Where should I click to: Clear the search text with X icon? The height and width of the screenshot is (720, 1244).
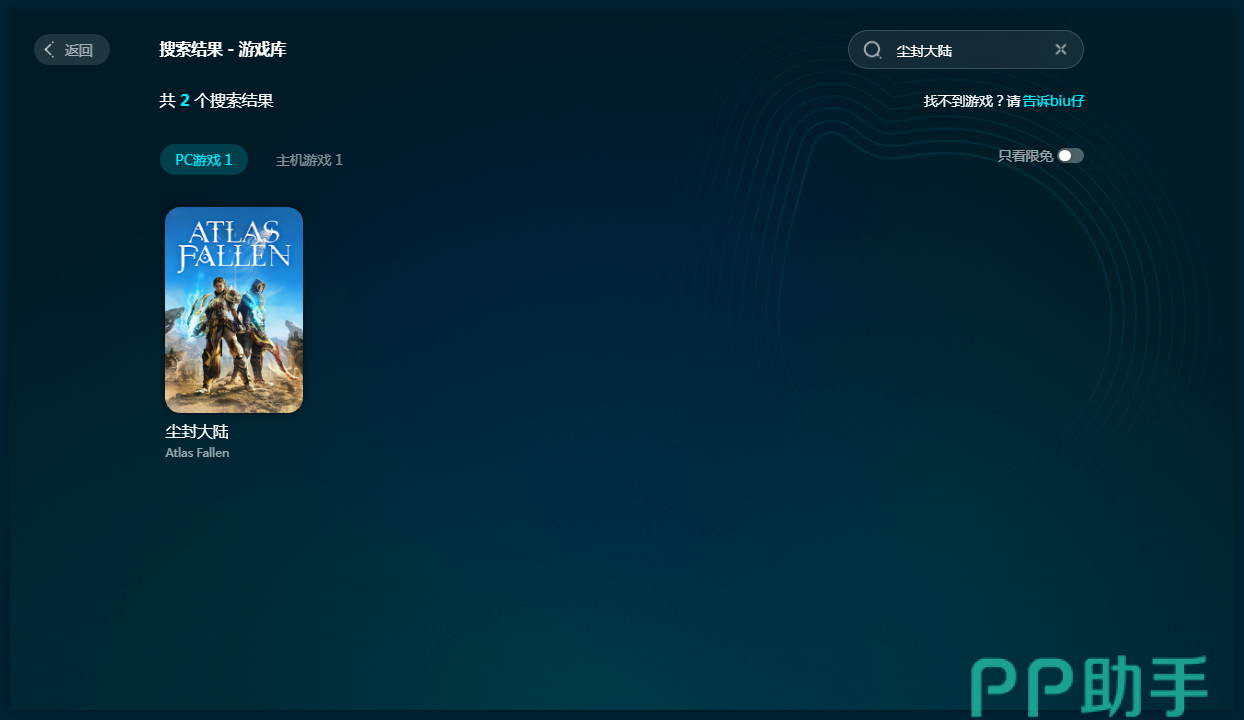[1061, 50]
